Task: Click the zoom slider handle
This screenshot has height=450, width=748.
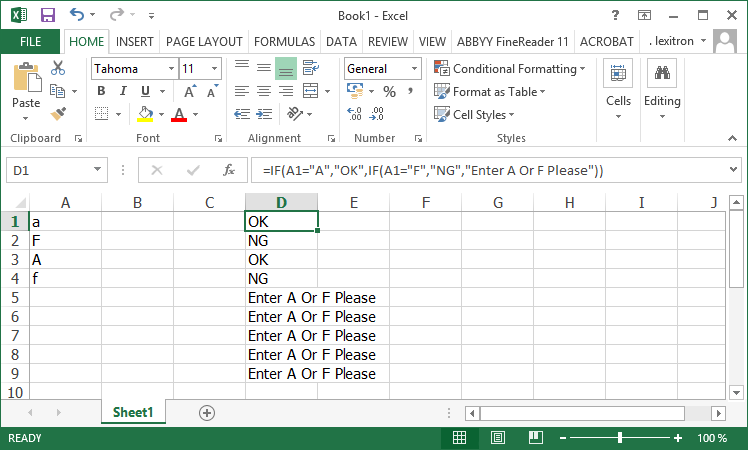Action: click(620, 438)
